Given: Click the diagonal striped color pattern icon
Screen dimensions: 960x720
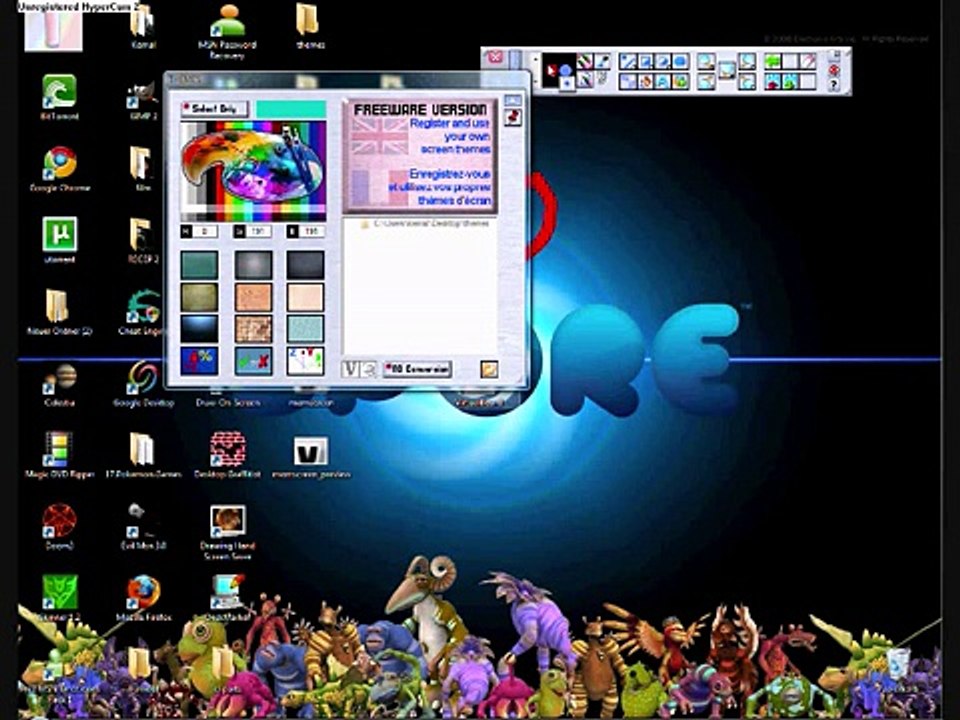Looking at the screenshot, I should (585, 61).
